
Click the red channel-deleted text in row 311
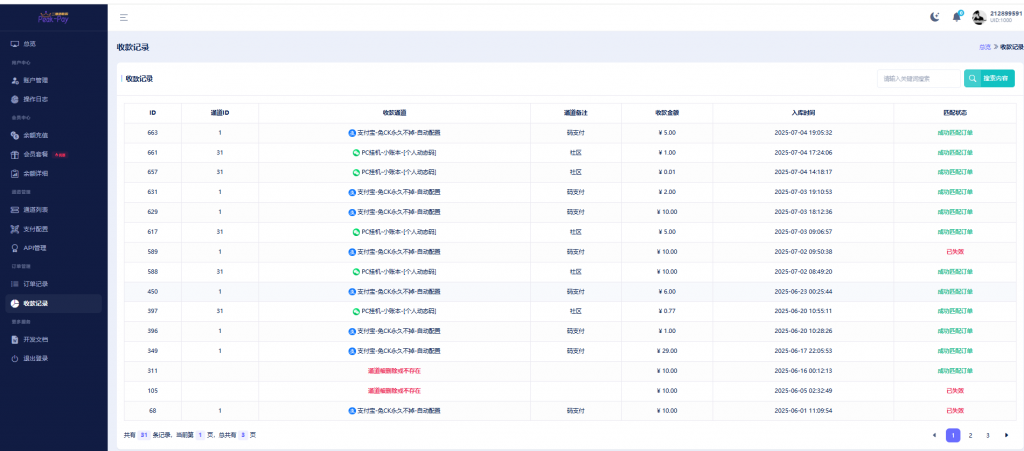pyautogui.click(x=394, y=371)
